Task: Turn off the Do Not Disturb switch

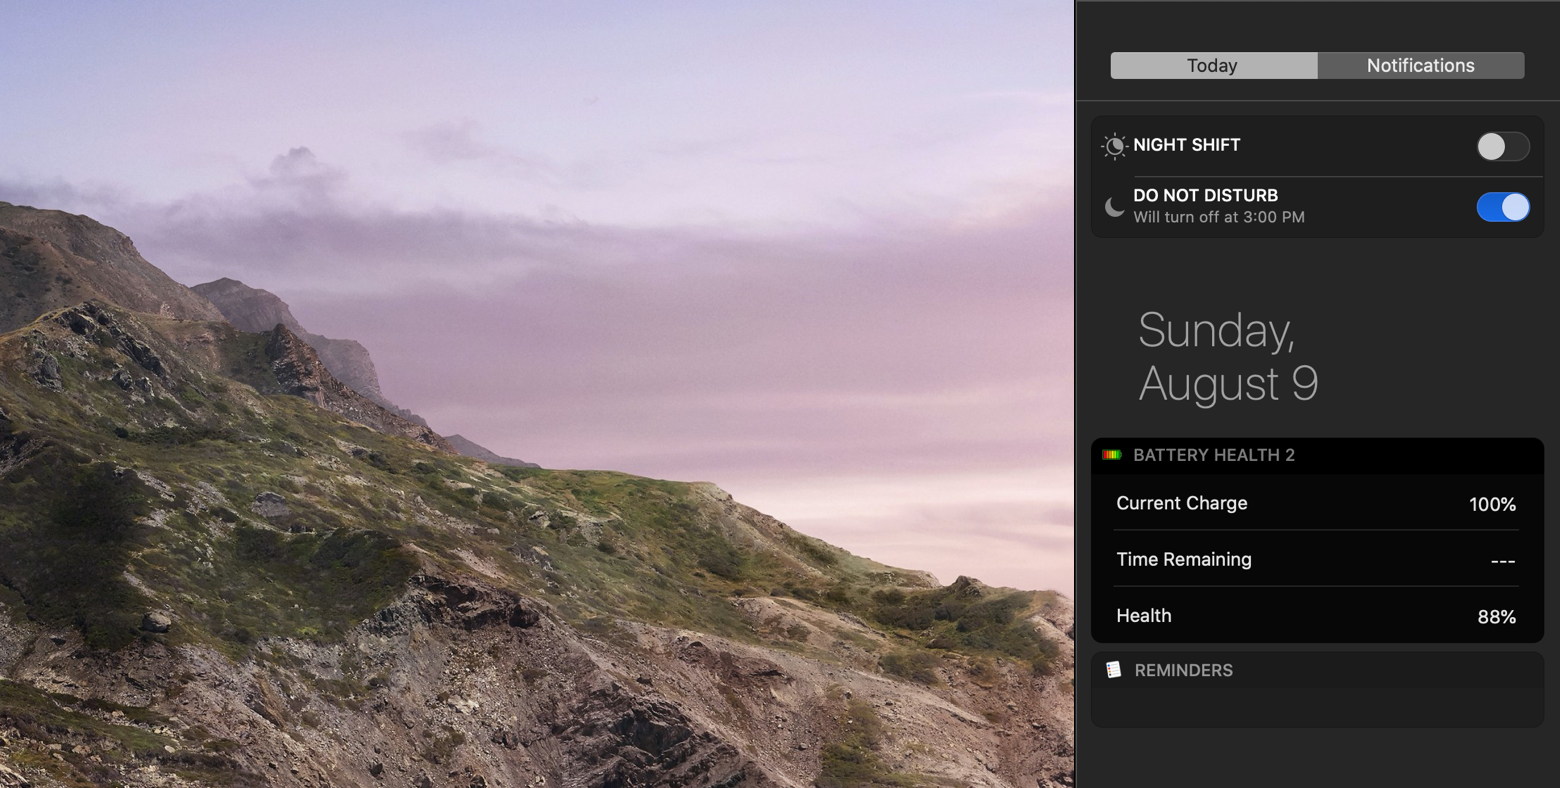Action: pos(1502,207)
